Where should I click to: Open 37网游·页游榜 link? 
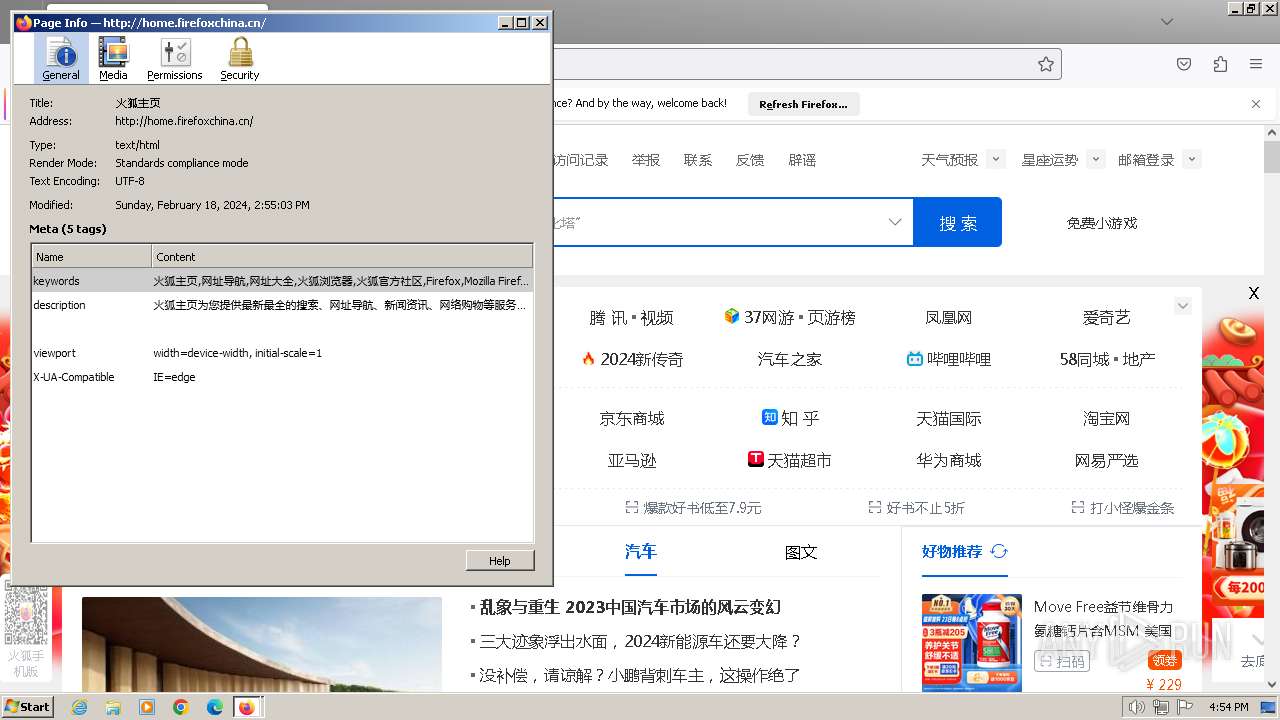(x=790, y=317)
